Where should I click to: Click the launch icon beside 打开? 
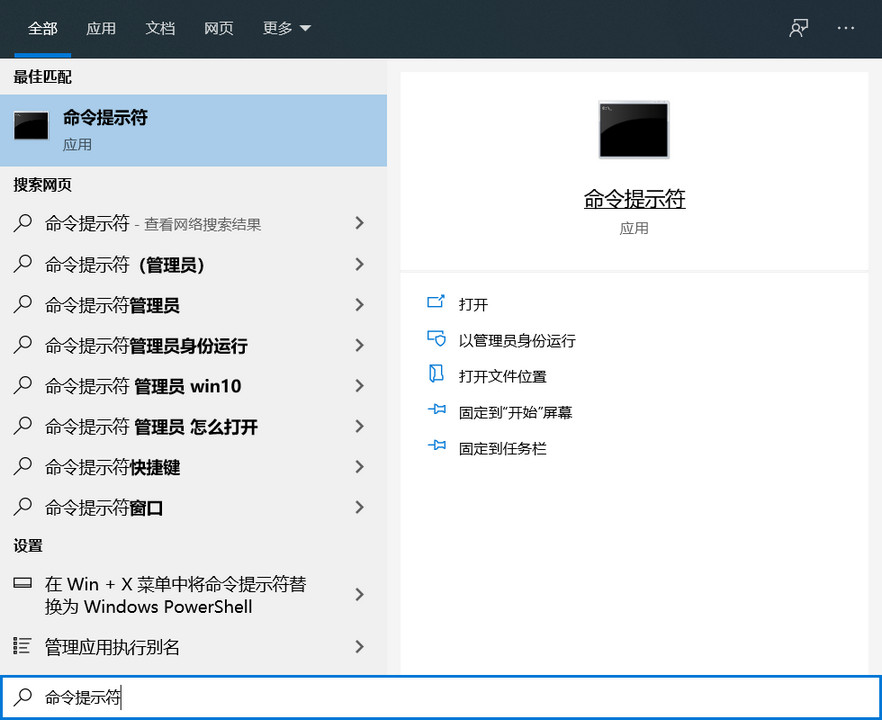coord(436,303)
